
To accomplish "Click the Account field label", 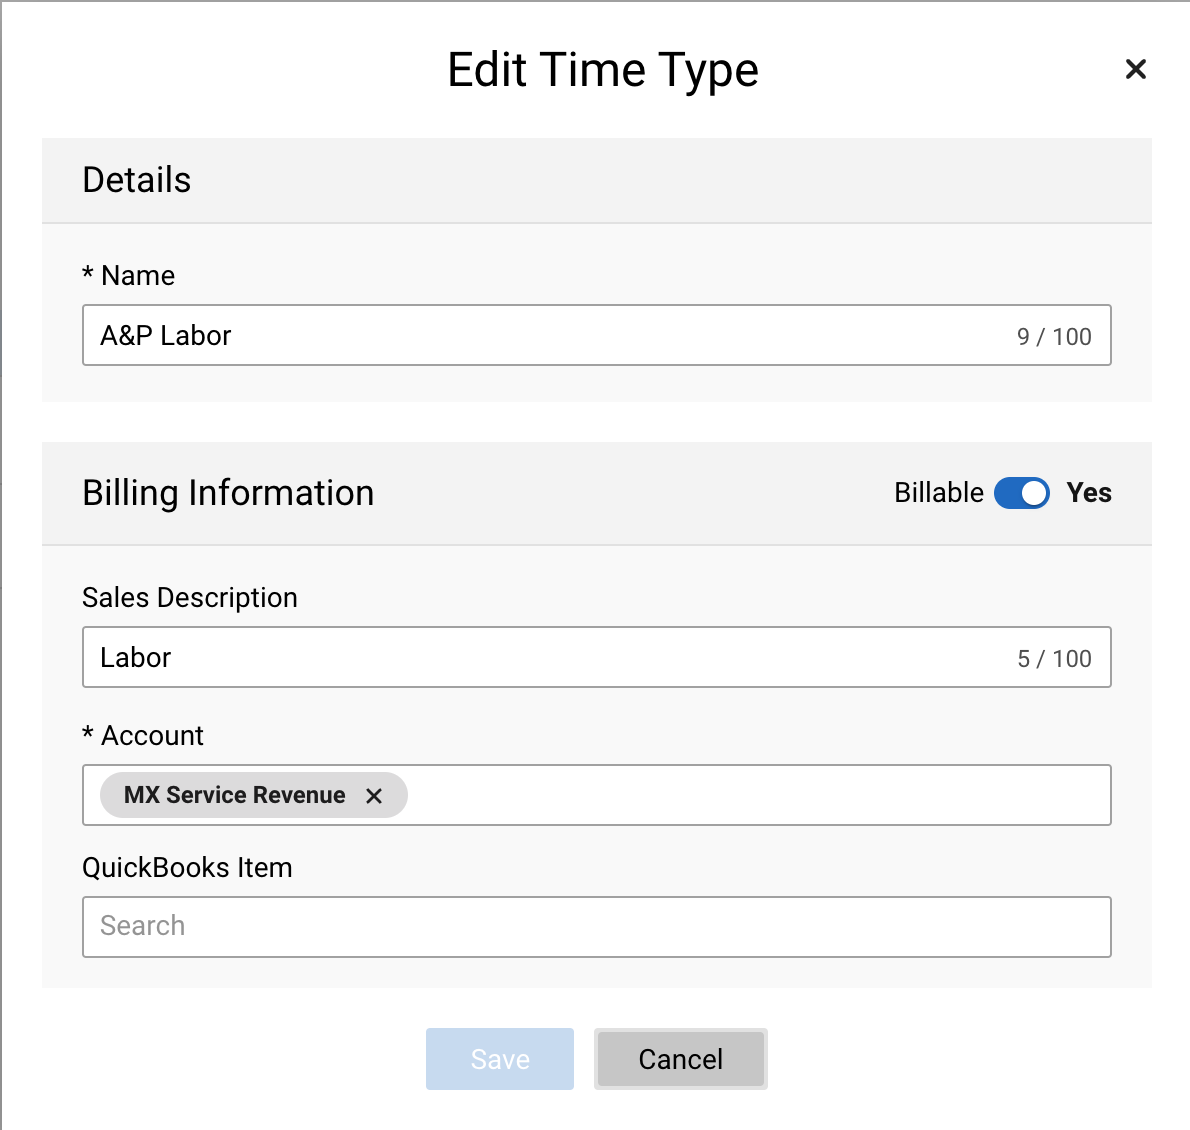I will (x=143, y=735).
